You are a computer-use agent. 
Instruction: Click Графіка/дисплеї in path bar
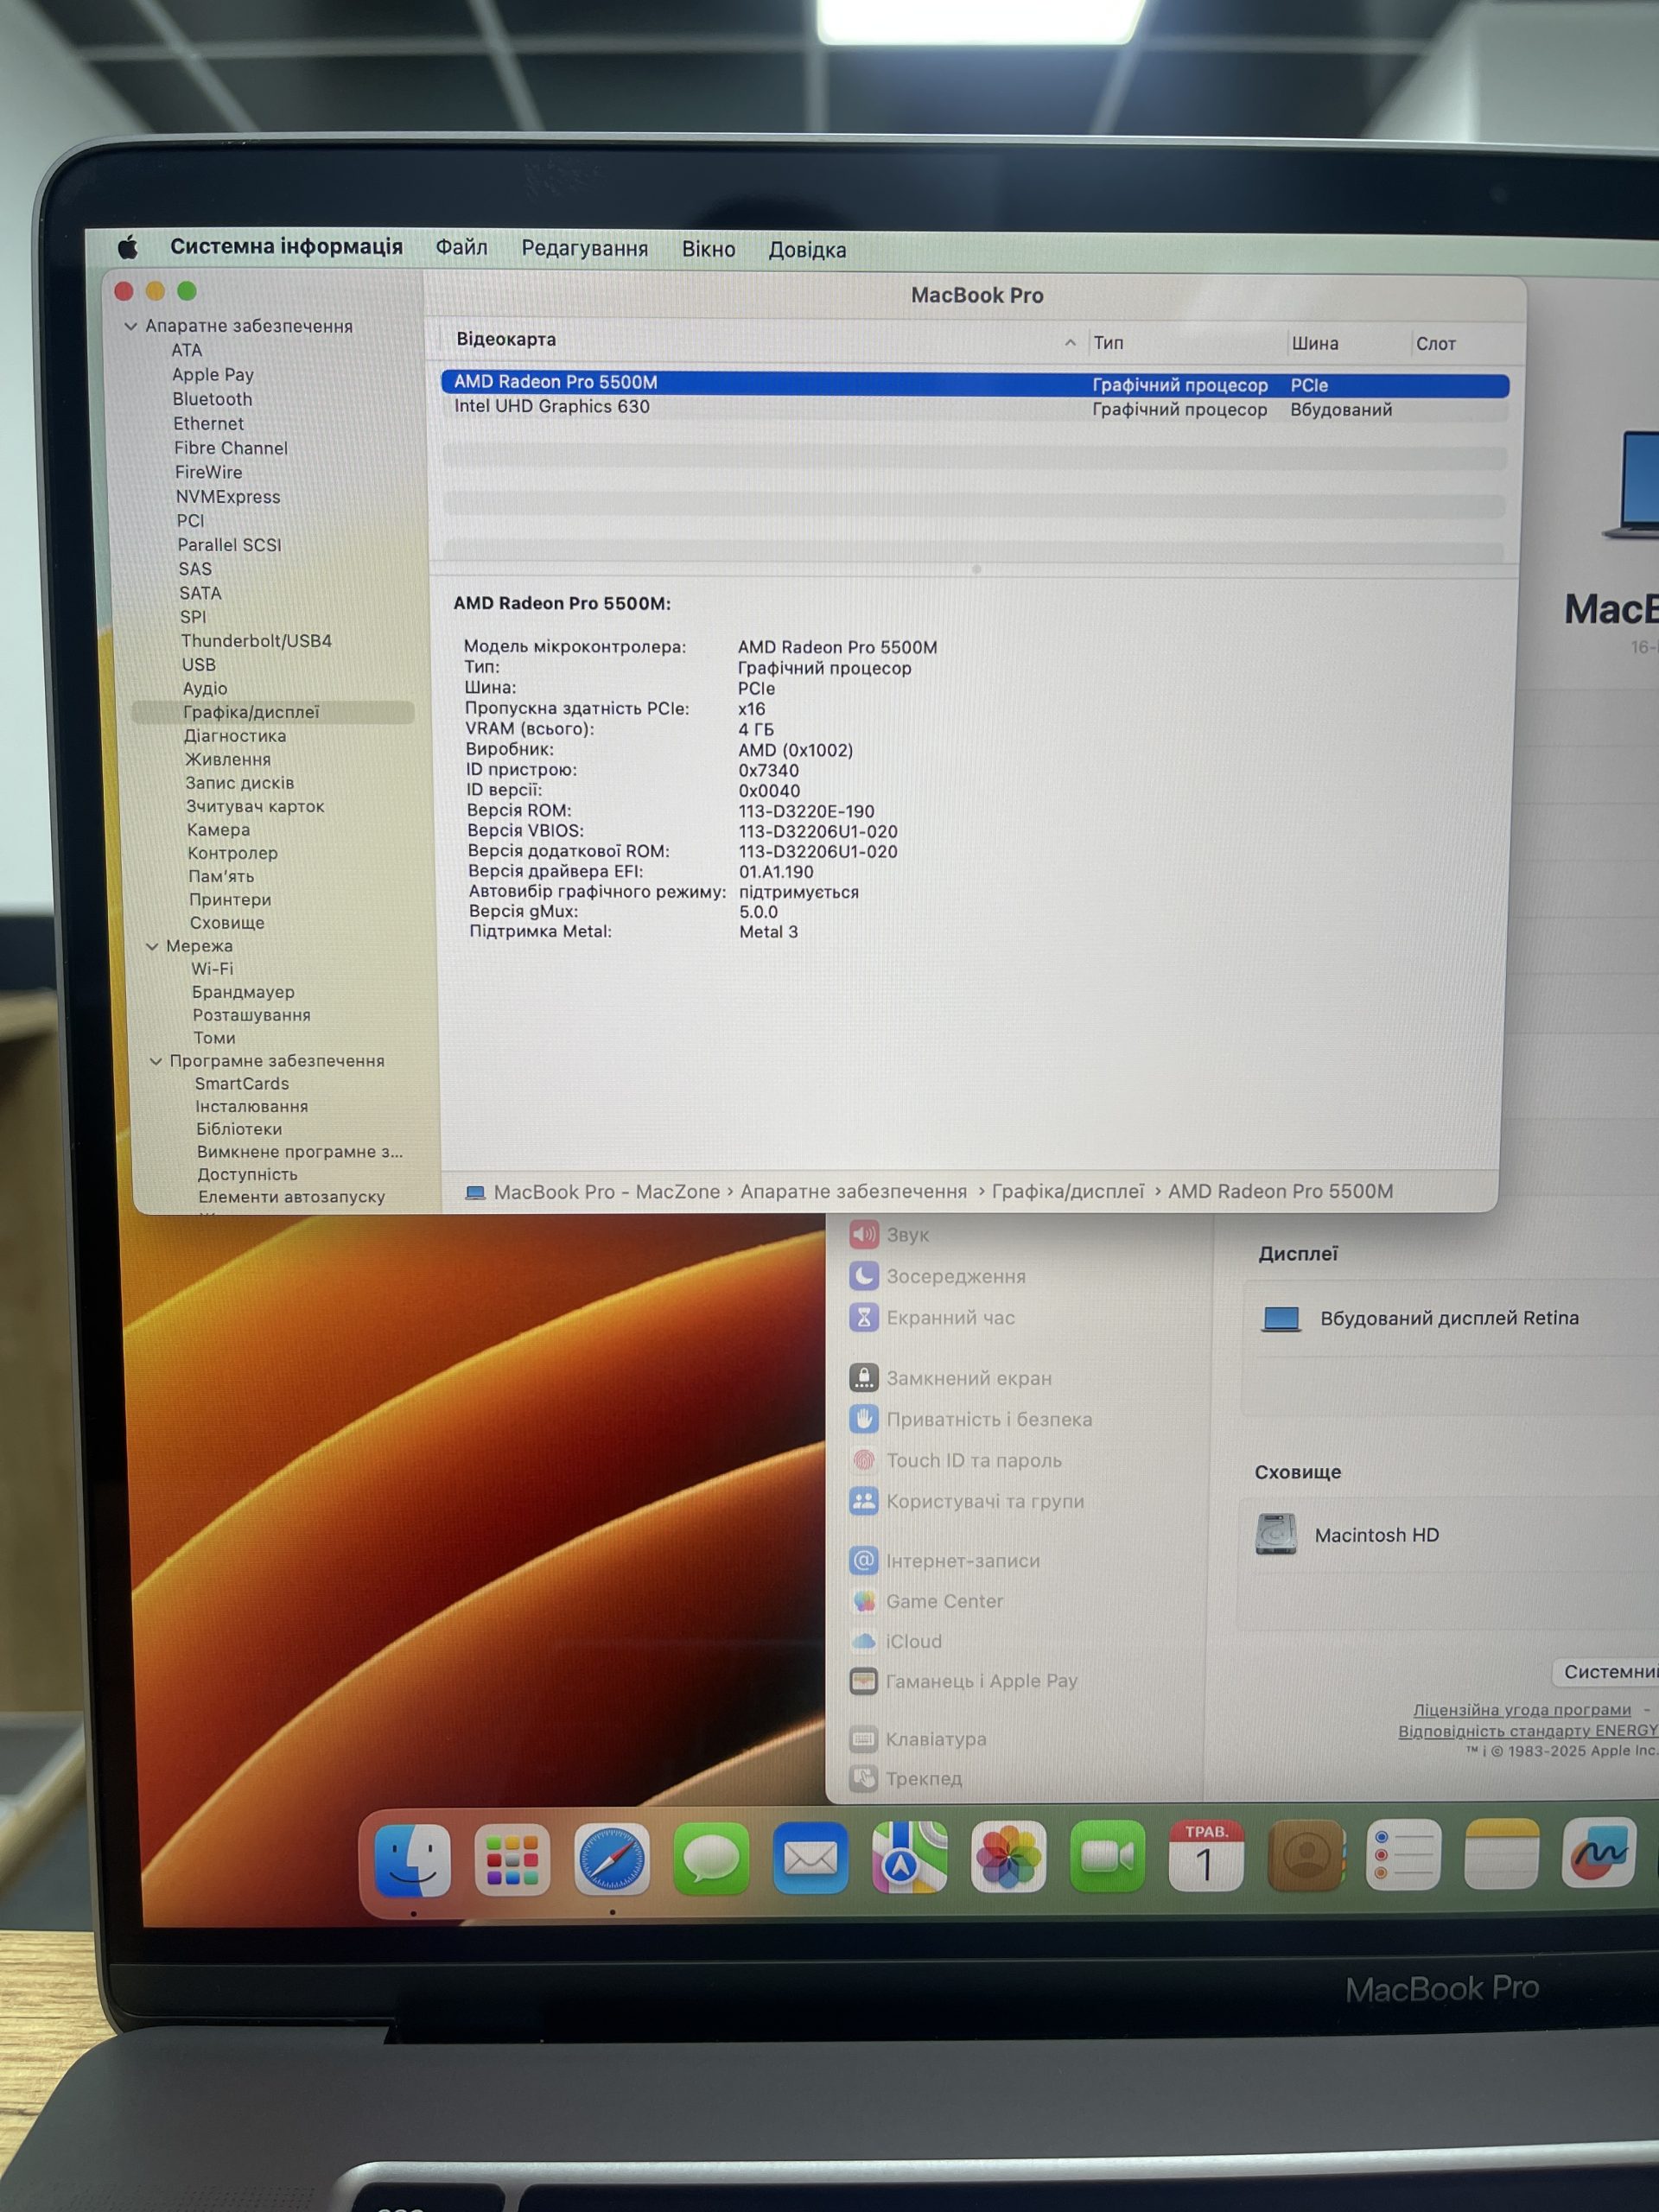(x=1068, y=1191)
